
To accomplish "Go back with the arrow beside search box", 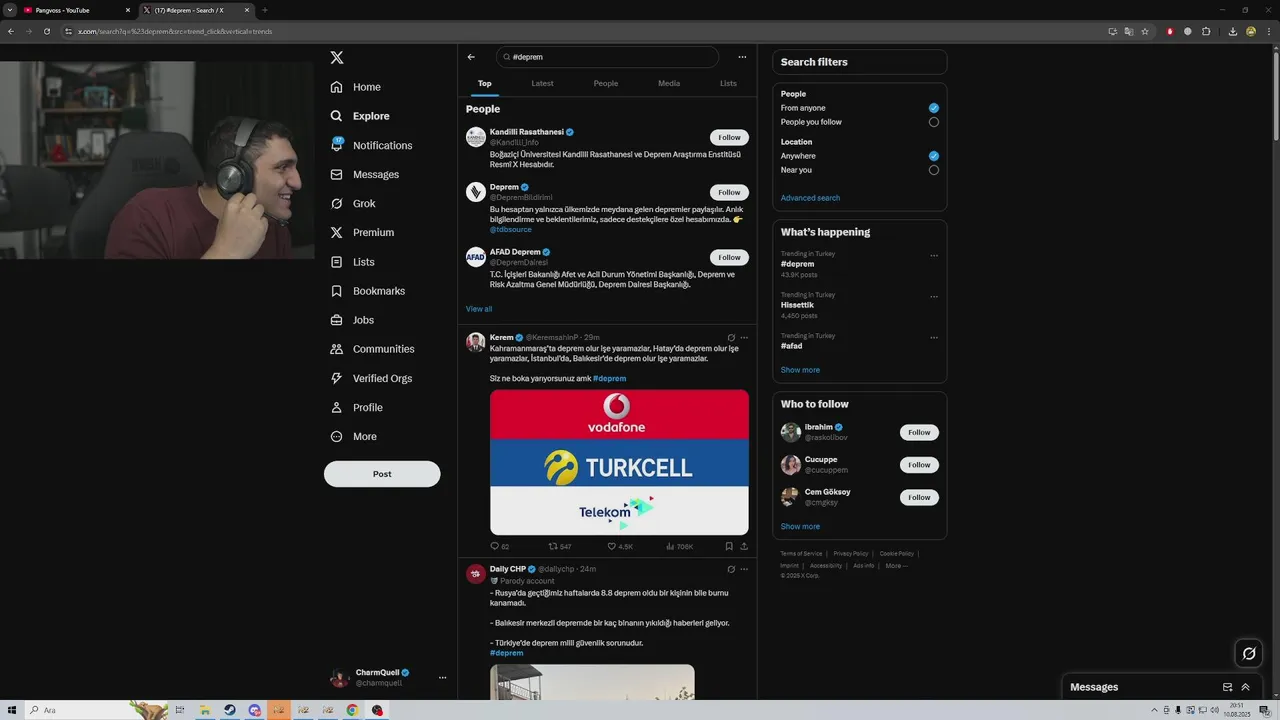I will pos(471,57).
